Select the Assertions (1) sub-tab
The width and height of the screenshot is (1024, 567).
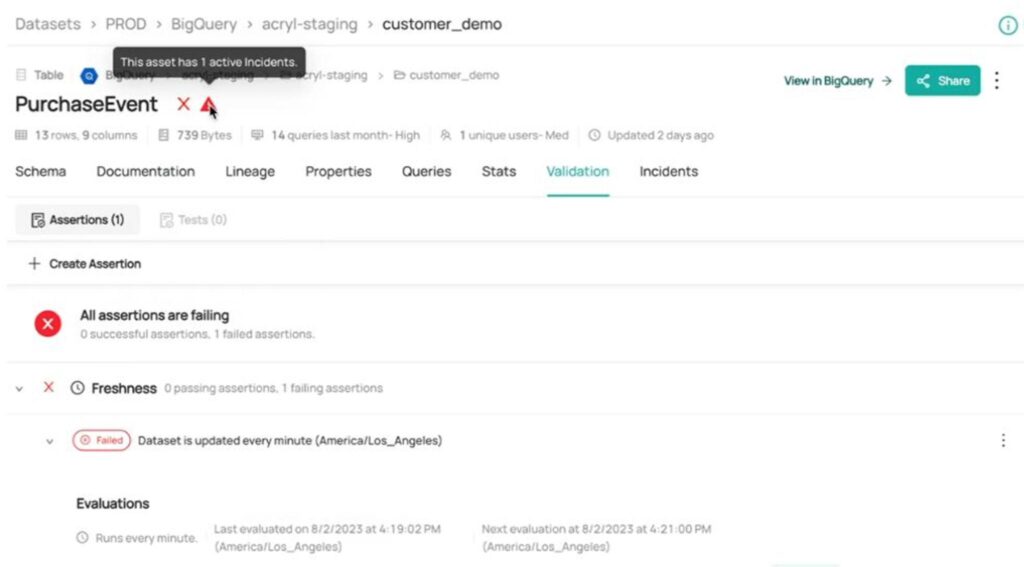[77, 220]
